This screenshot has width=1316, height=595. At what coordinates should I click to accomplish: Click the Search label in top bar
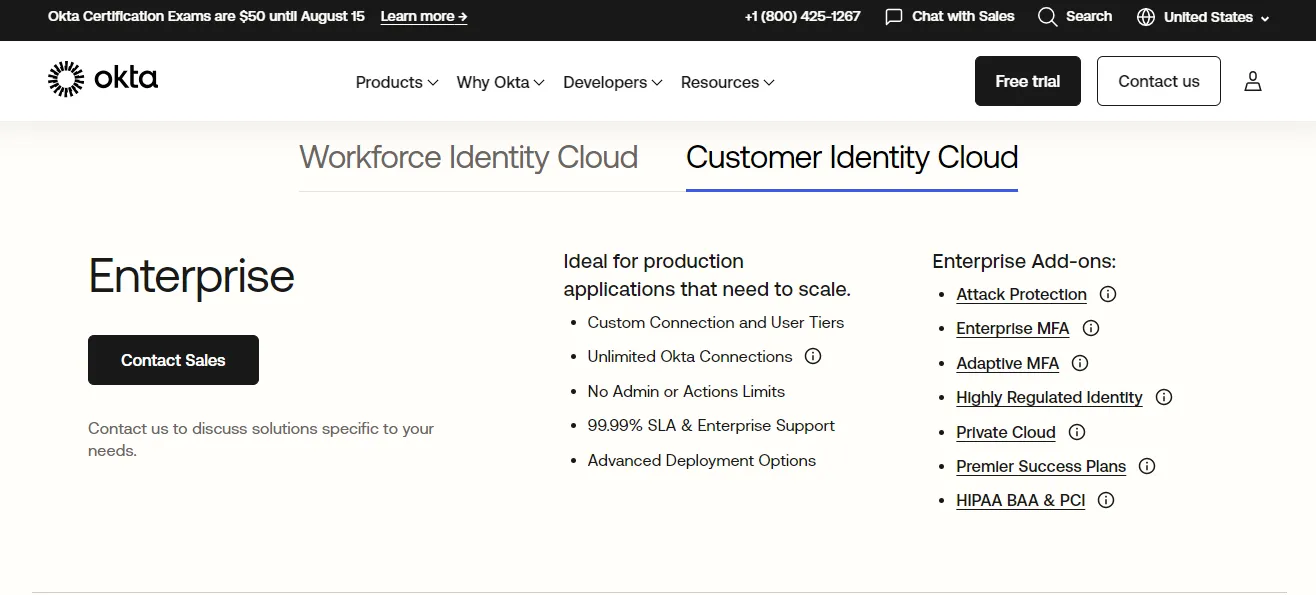(1089, 17)
